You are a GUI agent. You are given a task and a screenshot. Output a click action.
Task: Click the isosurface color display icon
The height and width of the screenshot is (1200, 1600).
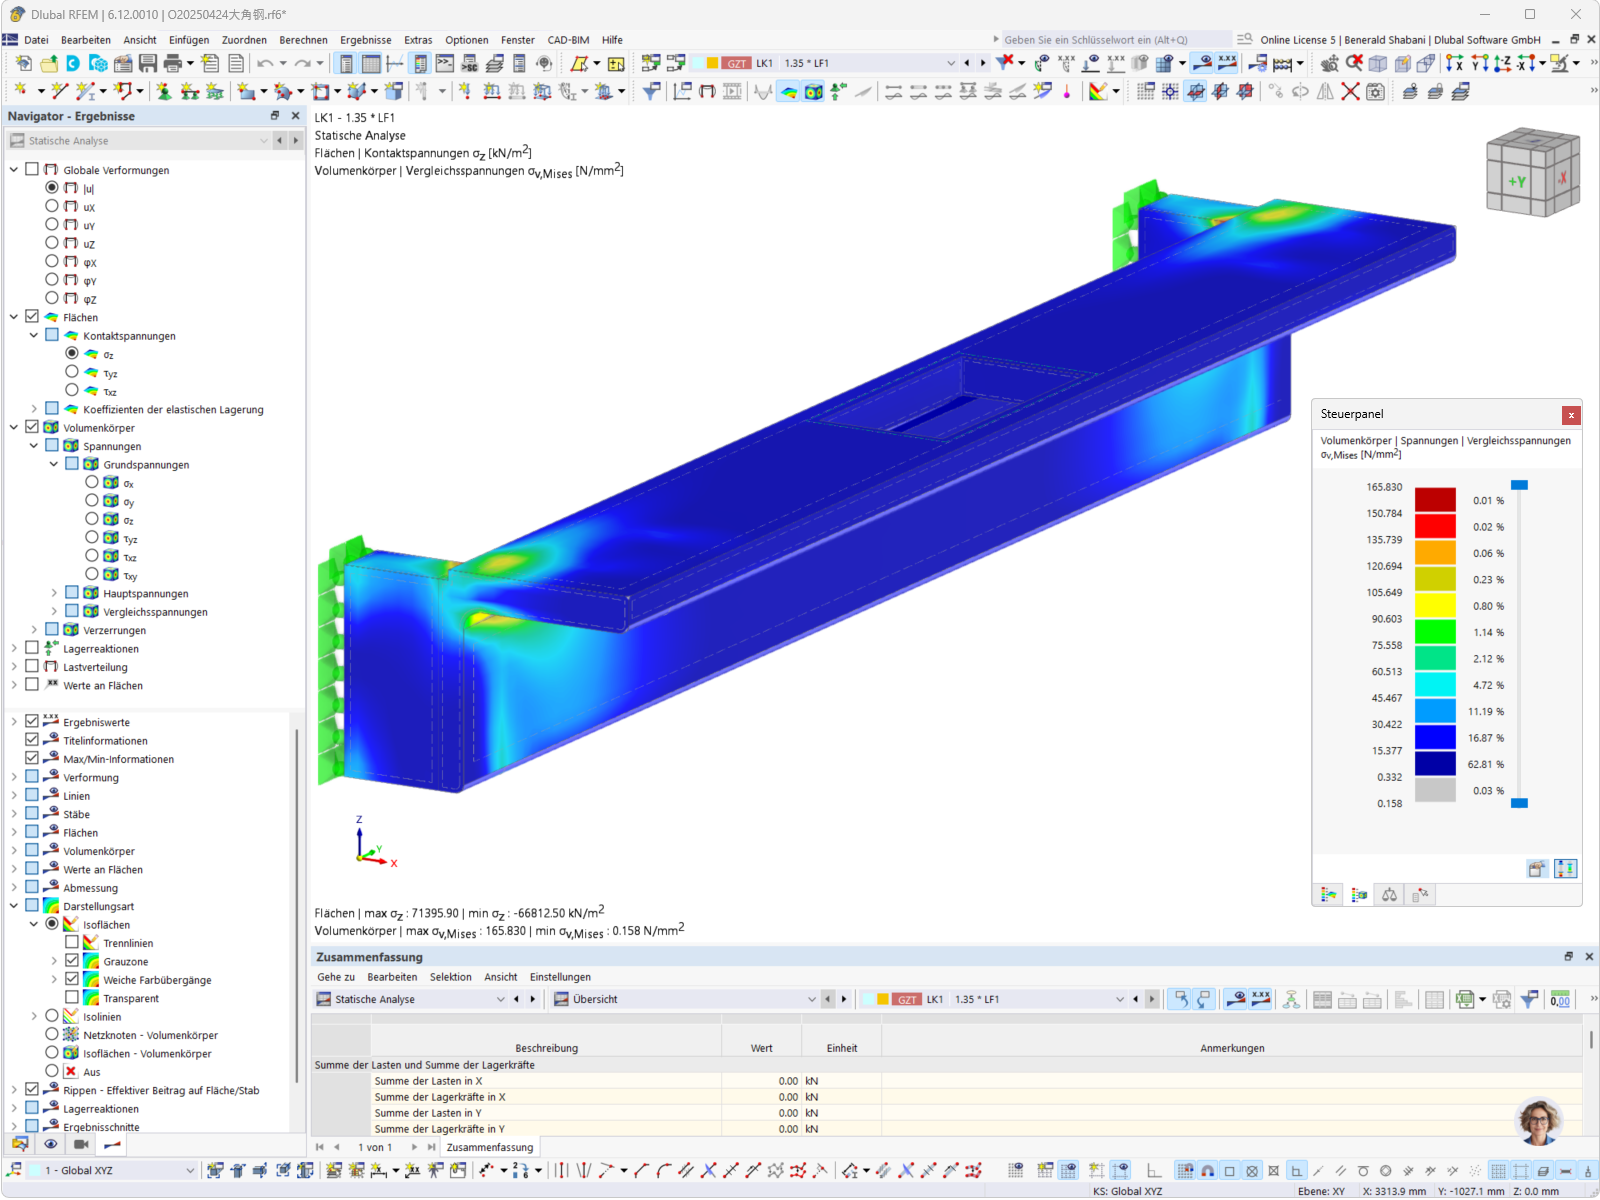(x=1098, y=92)
